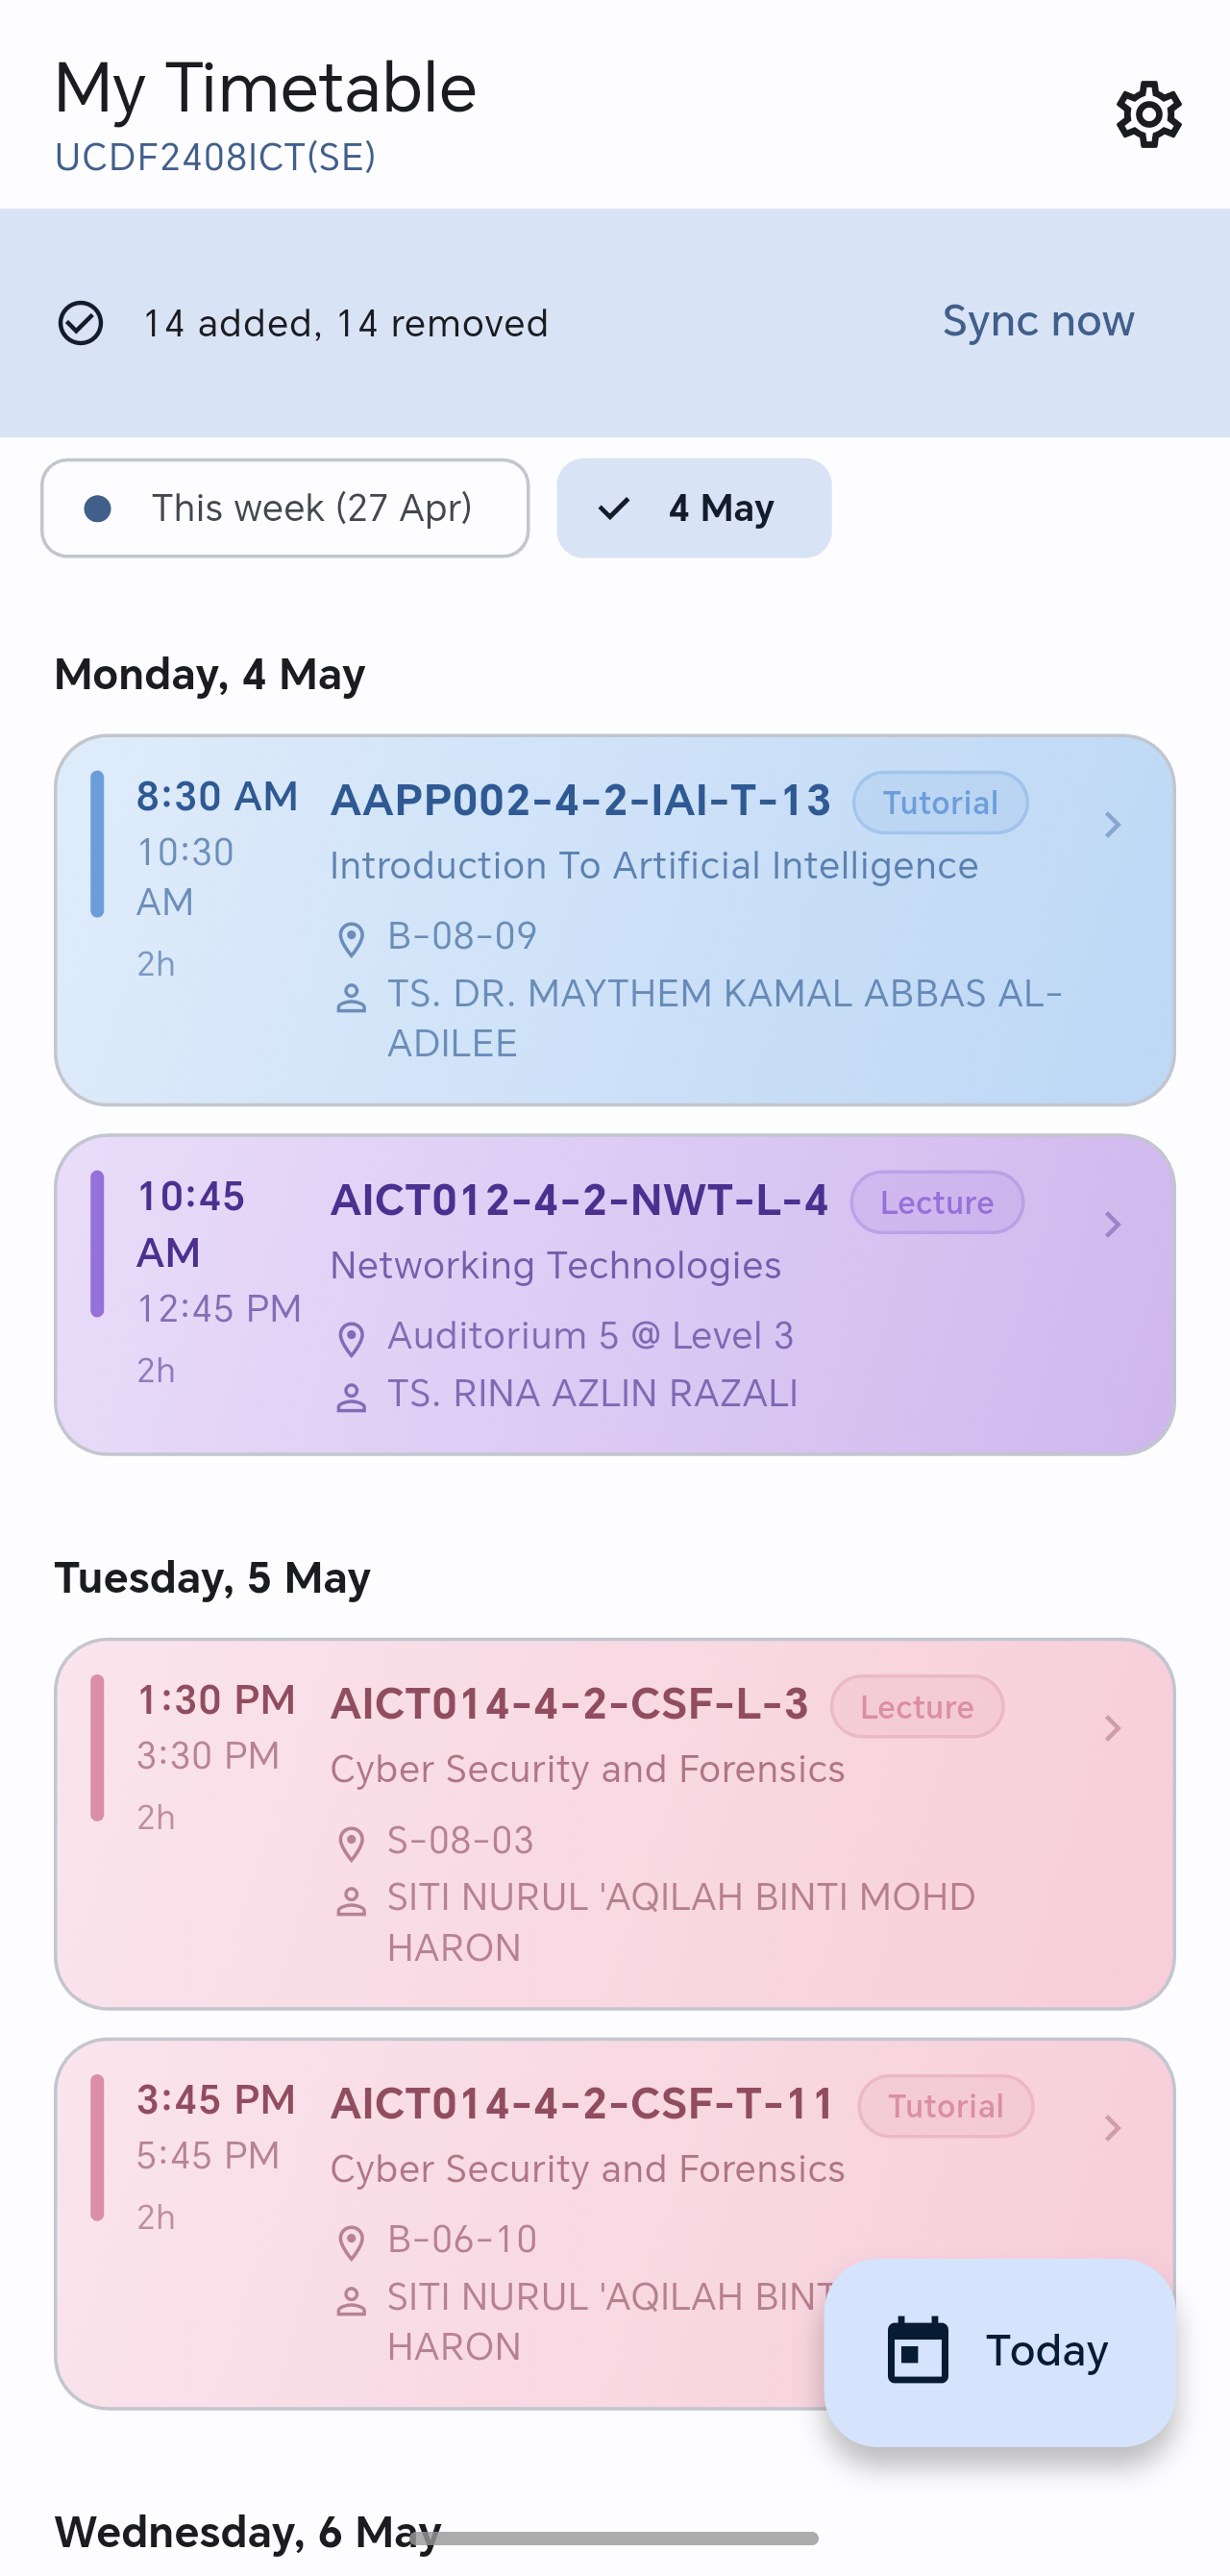This screenshot has width=1230, height=2576.
Task: Toggle the 4 May week chip
Action: tap(694, 508)
